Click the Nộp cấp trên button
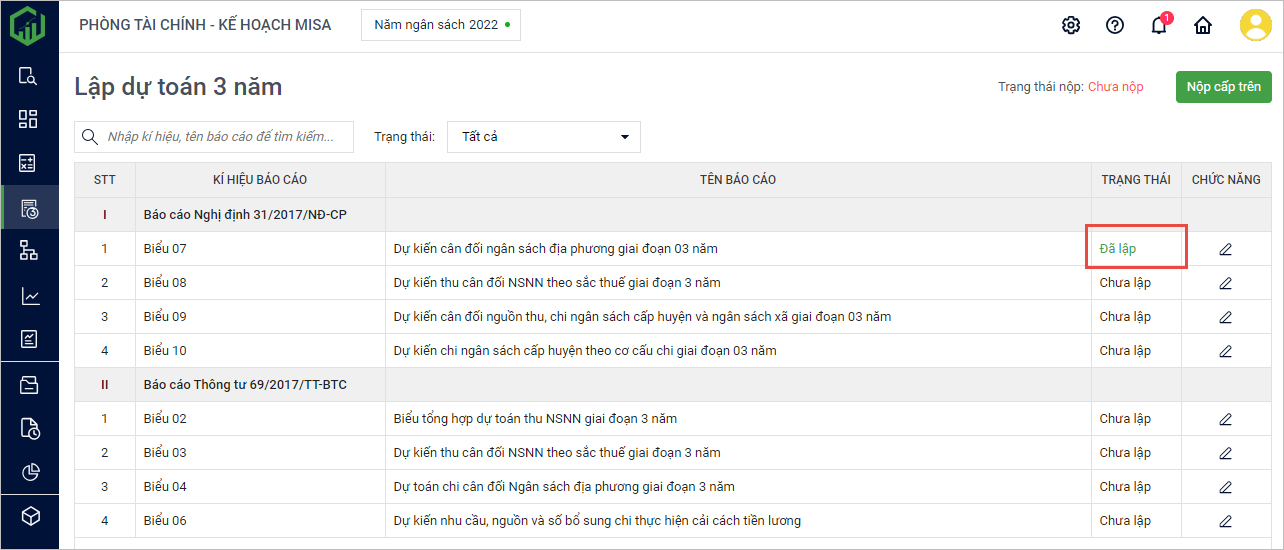Image resolution: width=1284 pixels, height=550 pixels. click(1223, 87)
